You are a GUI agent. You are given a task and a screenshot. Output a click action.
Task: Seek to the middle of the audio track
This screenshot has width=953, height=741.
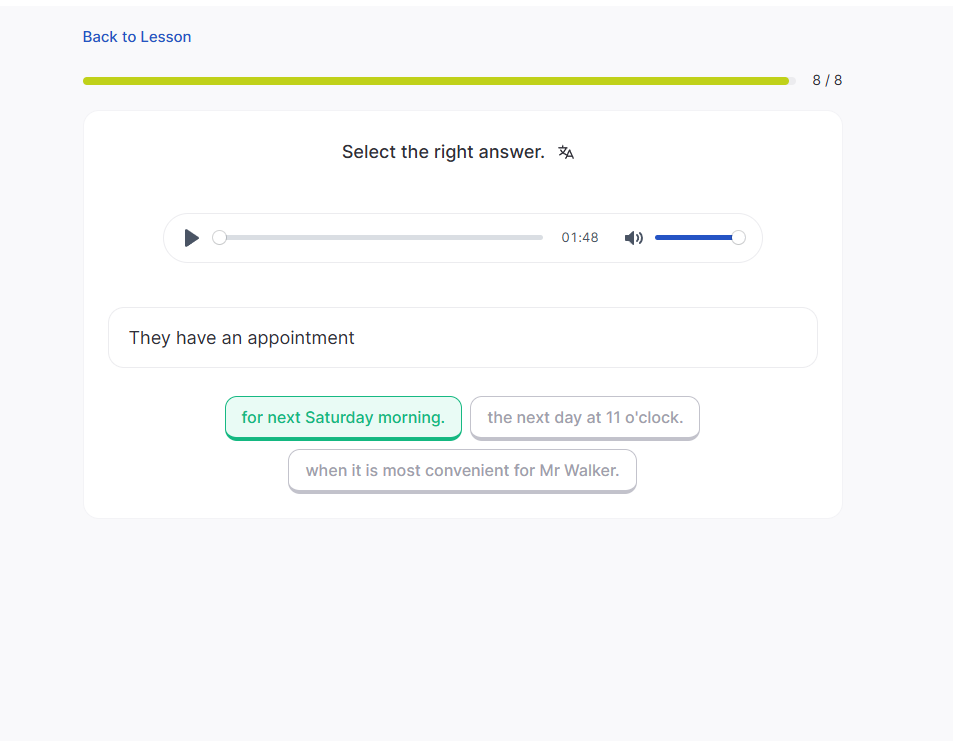[381, 238]
